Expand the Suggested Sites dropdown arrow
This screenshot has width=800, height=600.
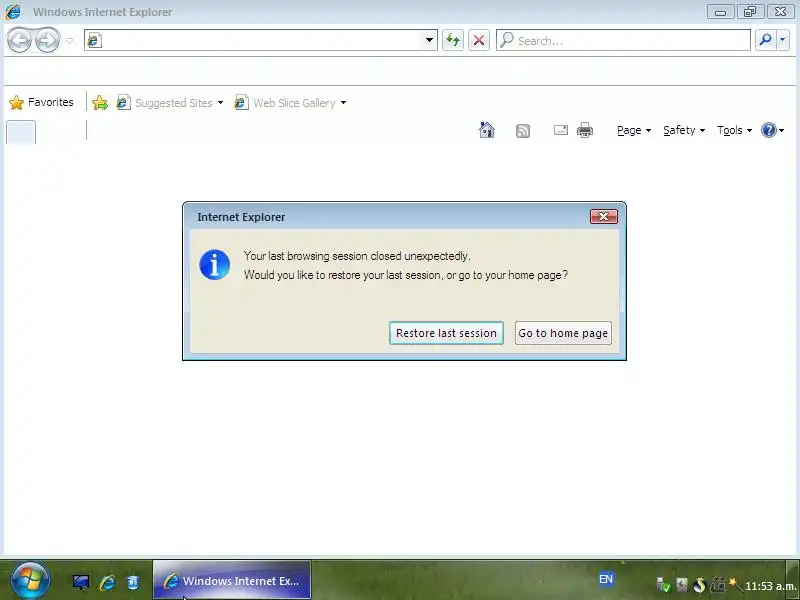pyautogui.click(x=220, y=103)
